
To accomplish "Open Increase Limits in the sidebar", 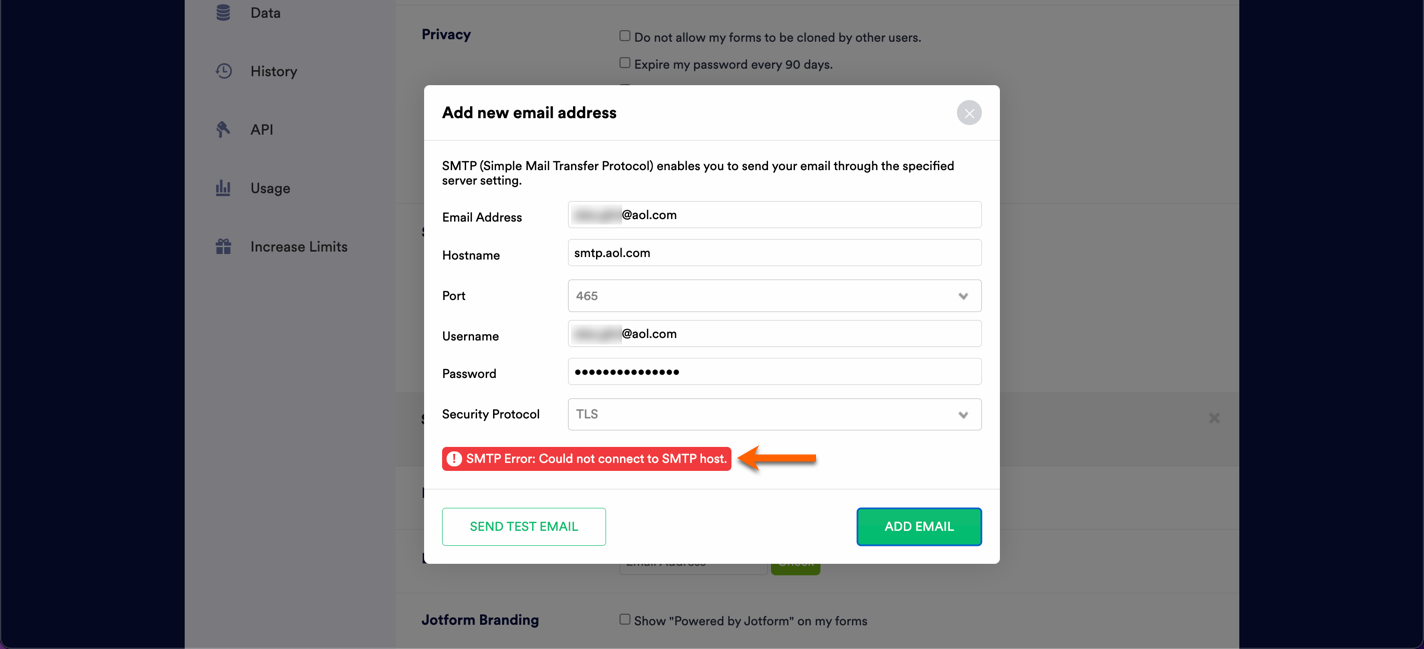I will click(x=298, y=246).
